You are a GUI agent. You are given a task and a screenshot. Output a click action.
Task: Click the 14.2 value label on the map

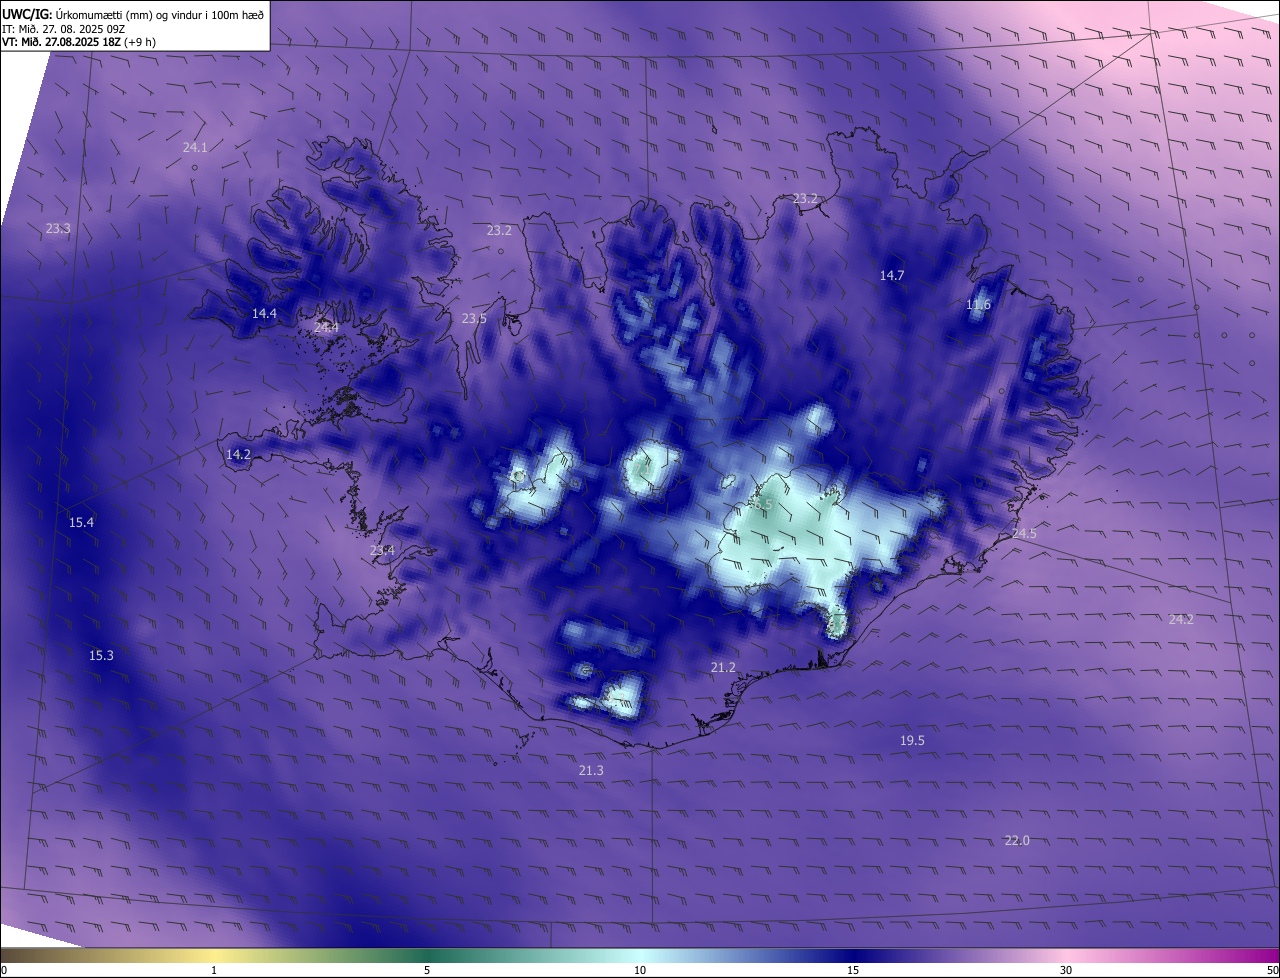point(238,454)
